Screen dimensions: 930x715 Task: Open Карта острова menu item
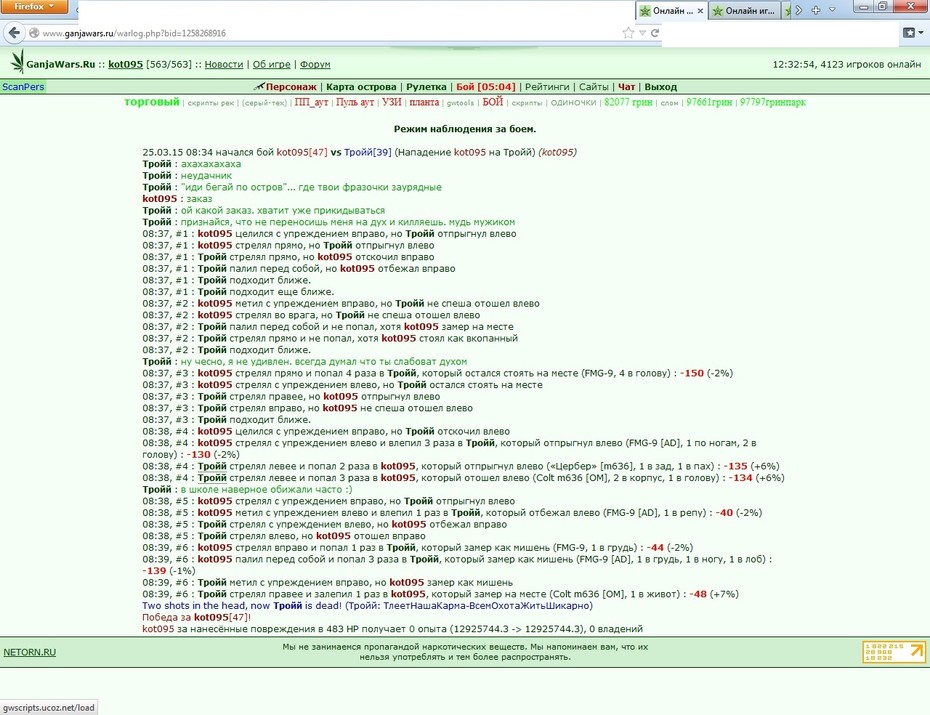[x=361, y=87]
